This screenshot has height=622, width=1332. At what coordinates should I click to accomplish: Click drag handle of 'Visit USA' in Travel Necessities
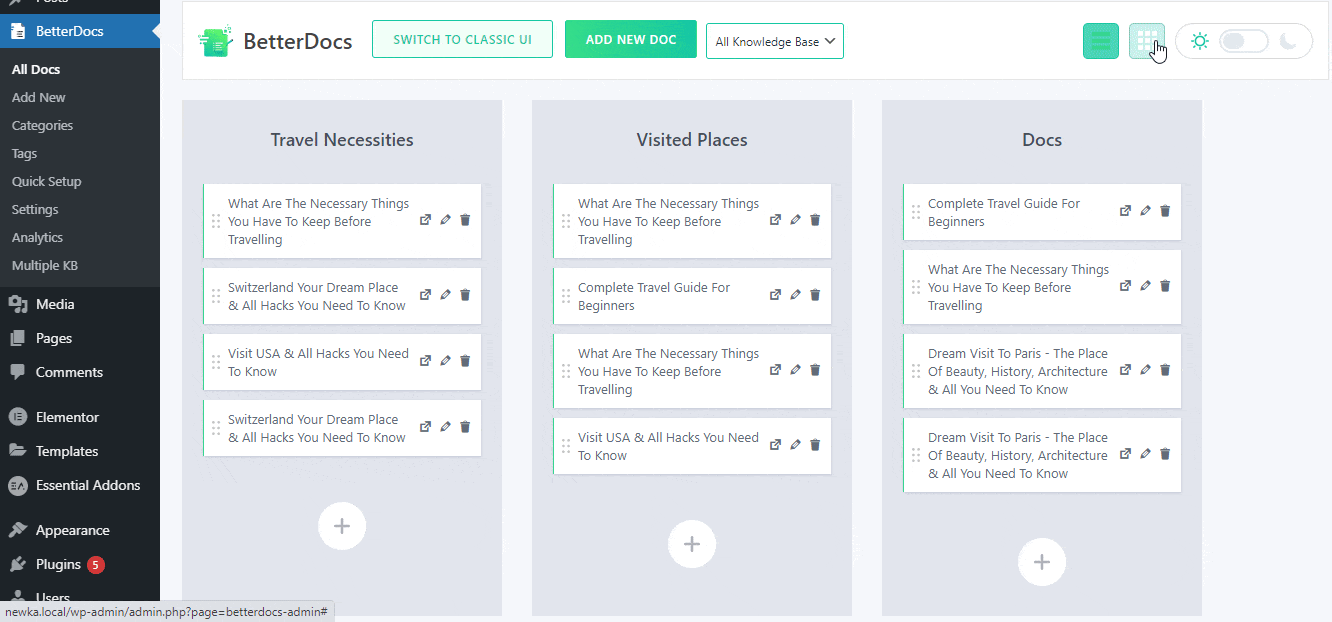tap(216, 362)
